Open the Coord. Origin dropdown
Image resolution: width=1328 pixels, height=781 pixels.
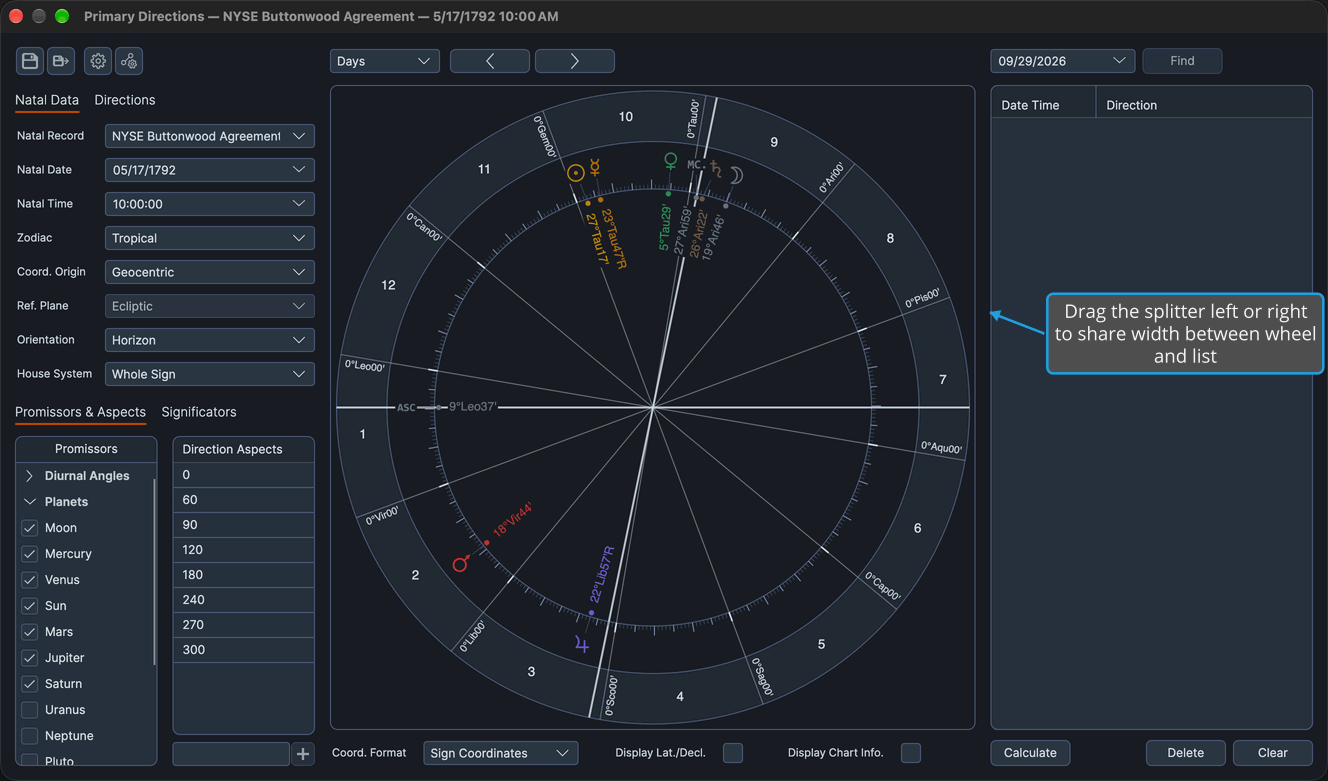[x=210, y=272]
